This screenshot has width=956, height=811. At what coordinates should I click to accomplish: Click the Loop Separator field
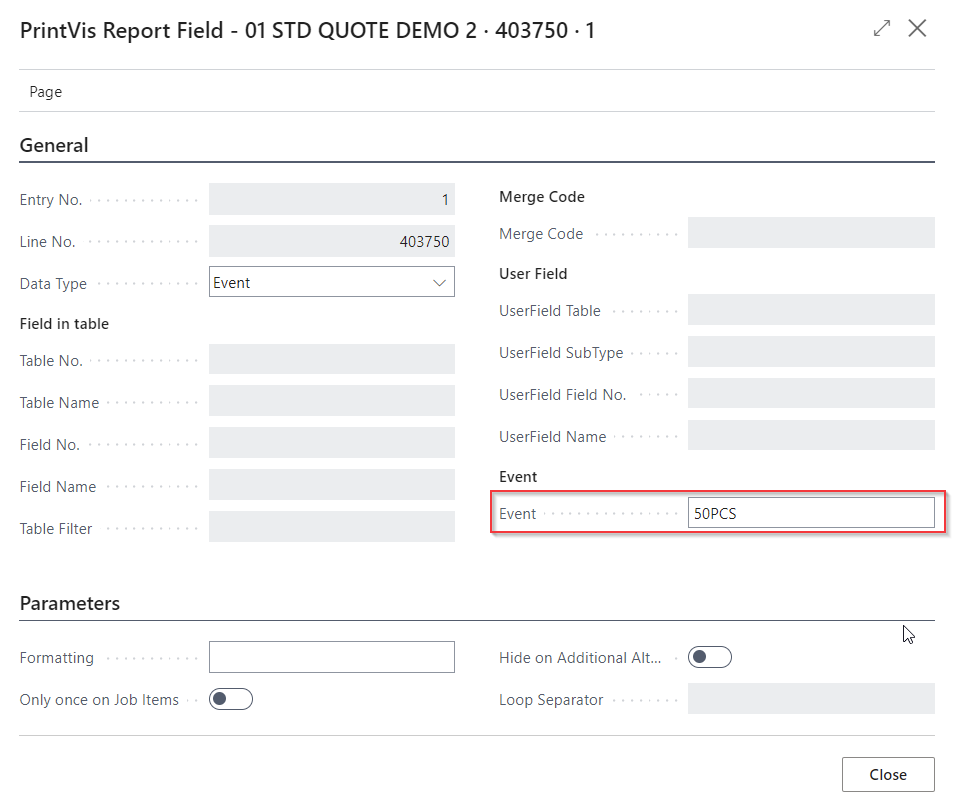810,699
